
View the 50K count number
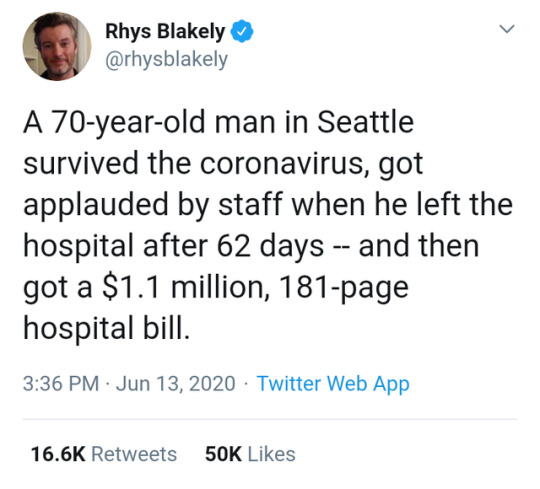pos(223,454)
